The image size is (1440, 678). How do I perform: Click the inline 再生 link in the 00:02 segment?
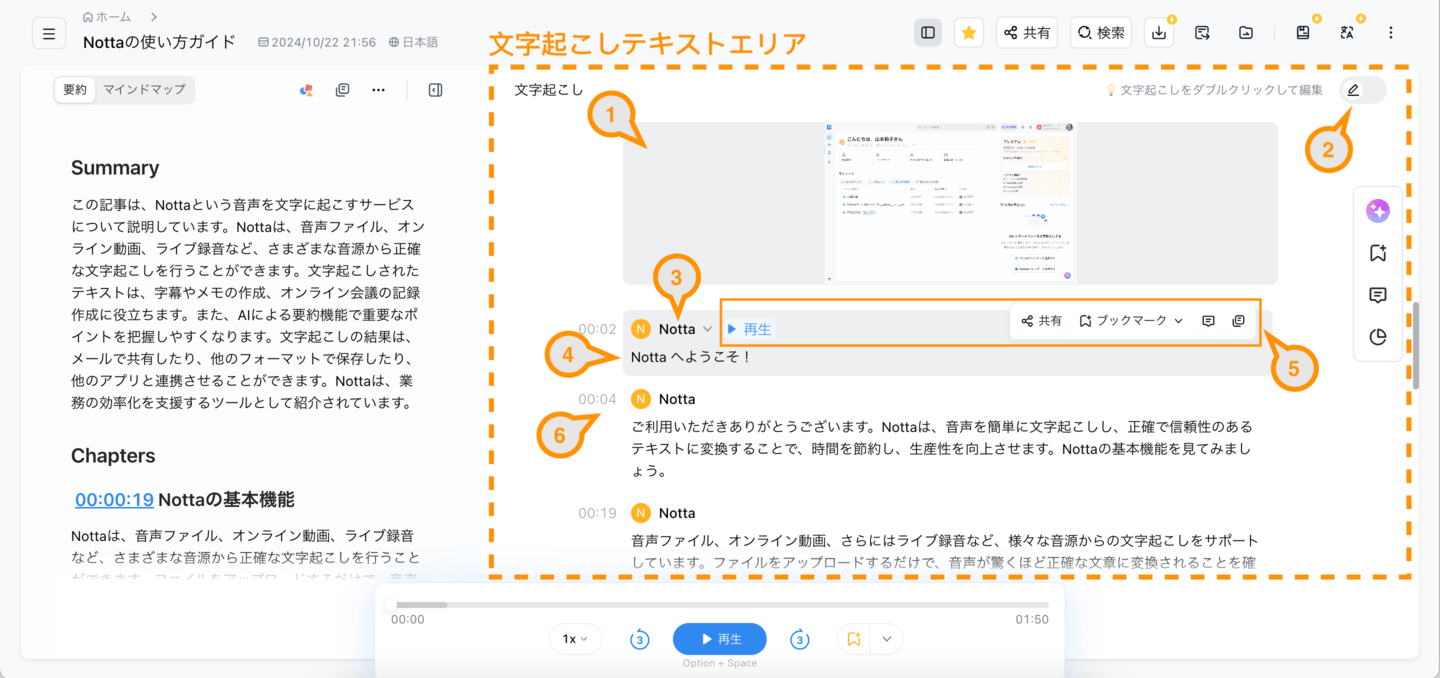(749, 329)
